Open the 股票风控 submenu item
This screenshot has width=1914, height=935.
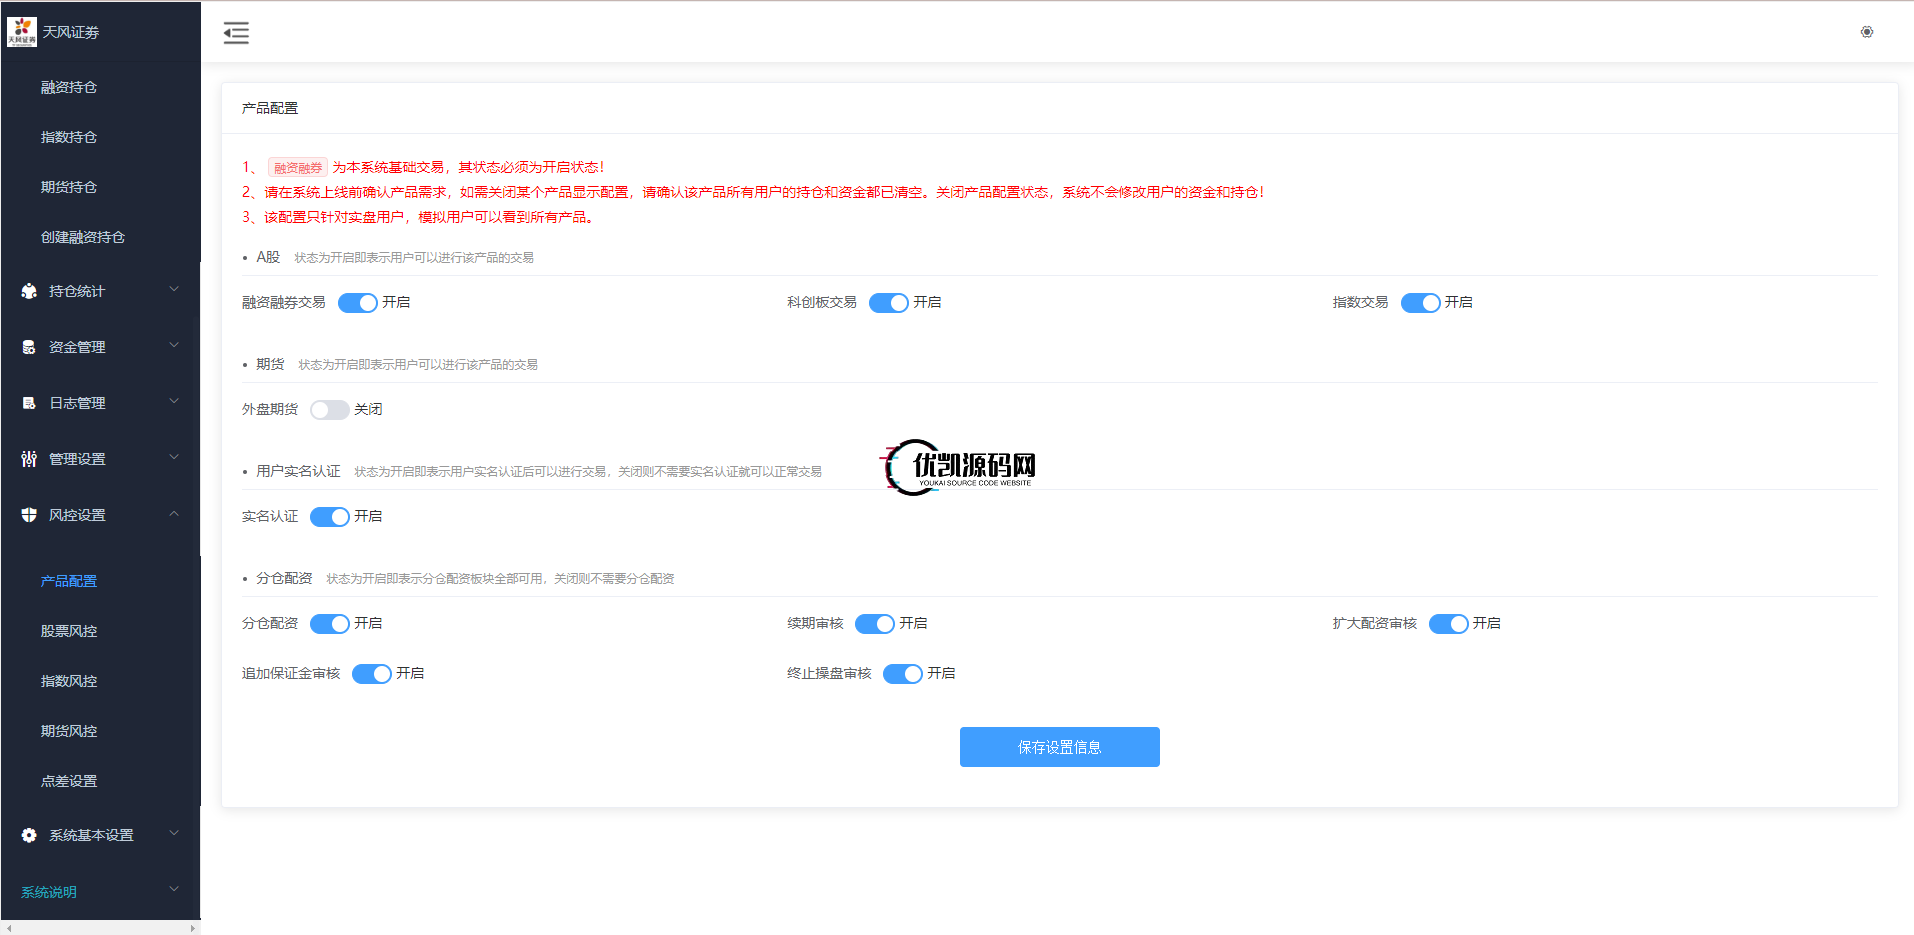tap(69, 631)
